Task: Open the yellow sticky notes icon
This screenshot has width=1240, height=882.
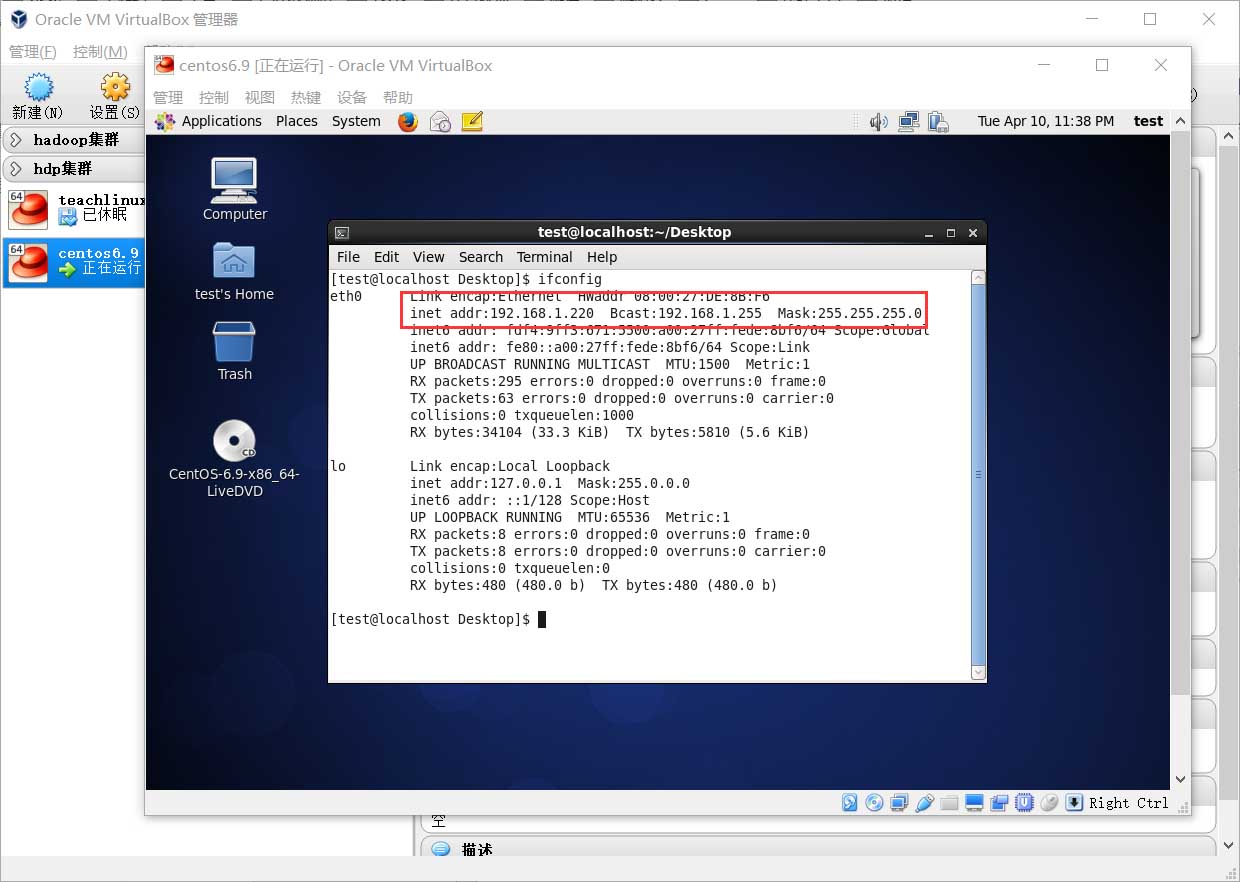Action: [x=472, y=121]
